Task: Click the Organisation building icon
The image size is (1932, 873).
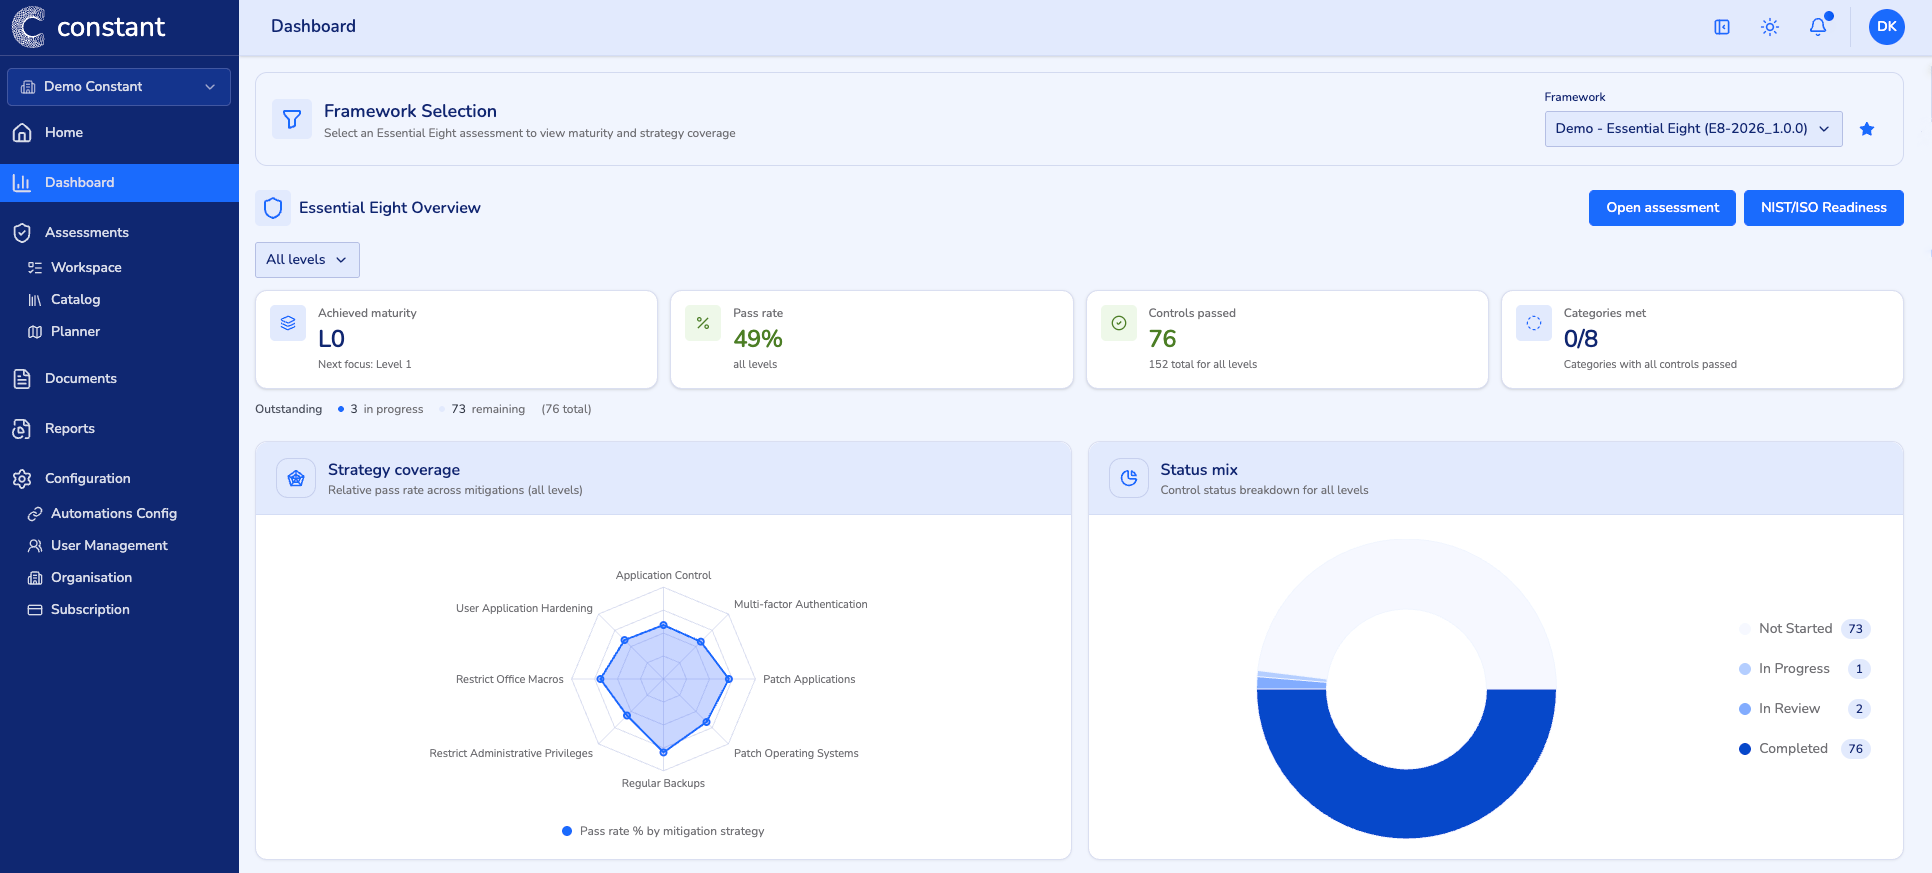Action: click(x=35, y=578)
